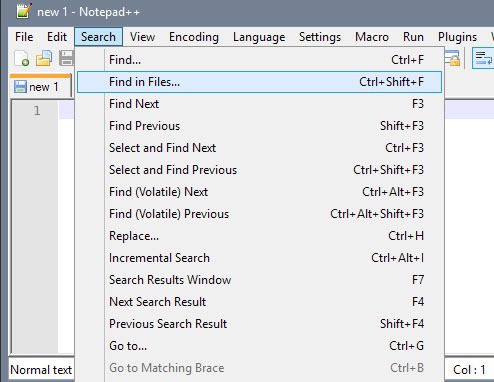
Task: Close the open Search menu
Action: click(98, 37)
